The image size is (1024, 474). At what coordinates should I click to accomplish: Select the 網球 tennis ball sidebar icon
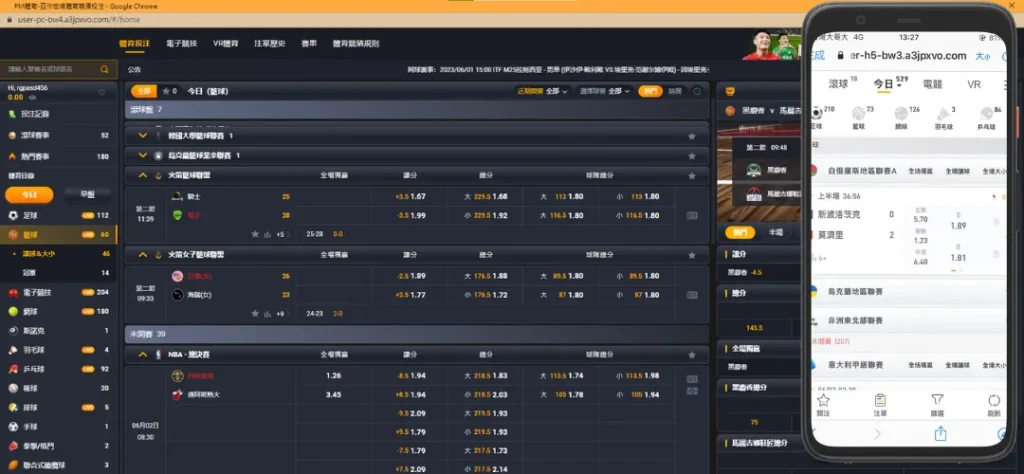pos(12,311)
